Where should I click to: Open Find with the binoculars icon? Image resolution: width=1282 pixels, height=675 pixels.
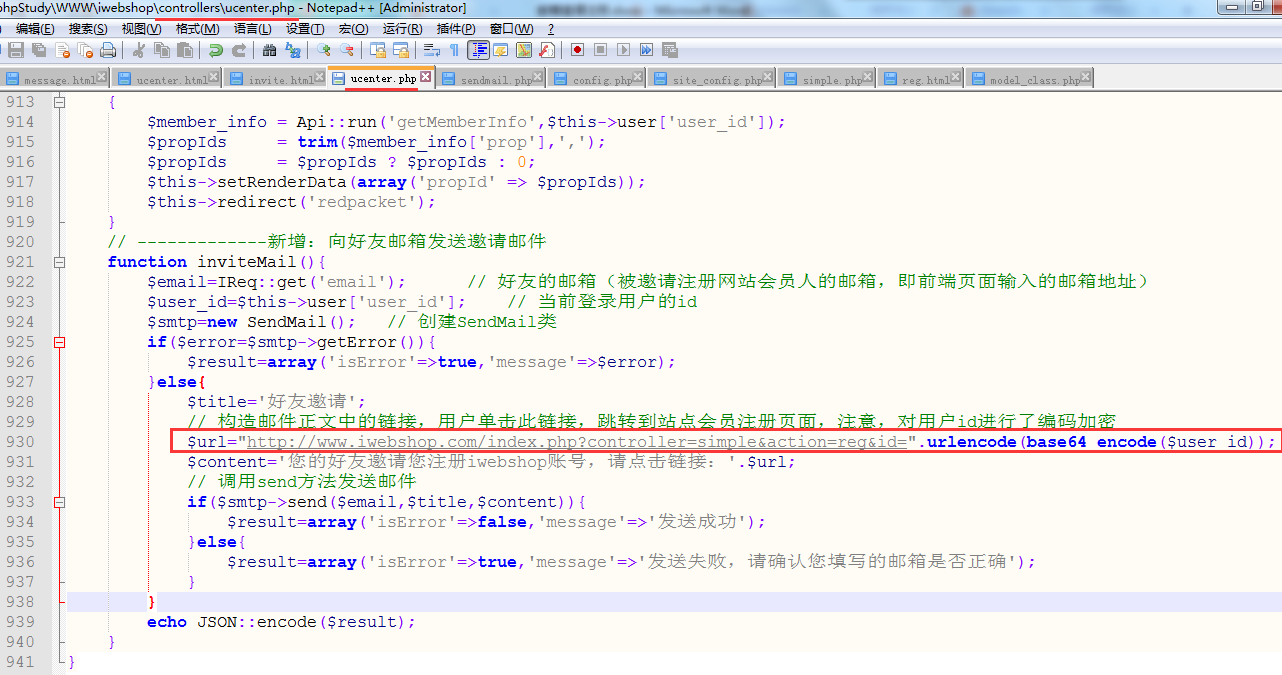pyautogui.click(x=269, y=50)
